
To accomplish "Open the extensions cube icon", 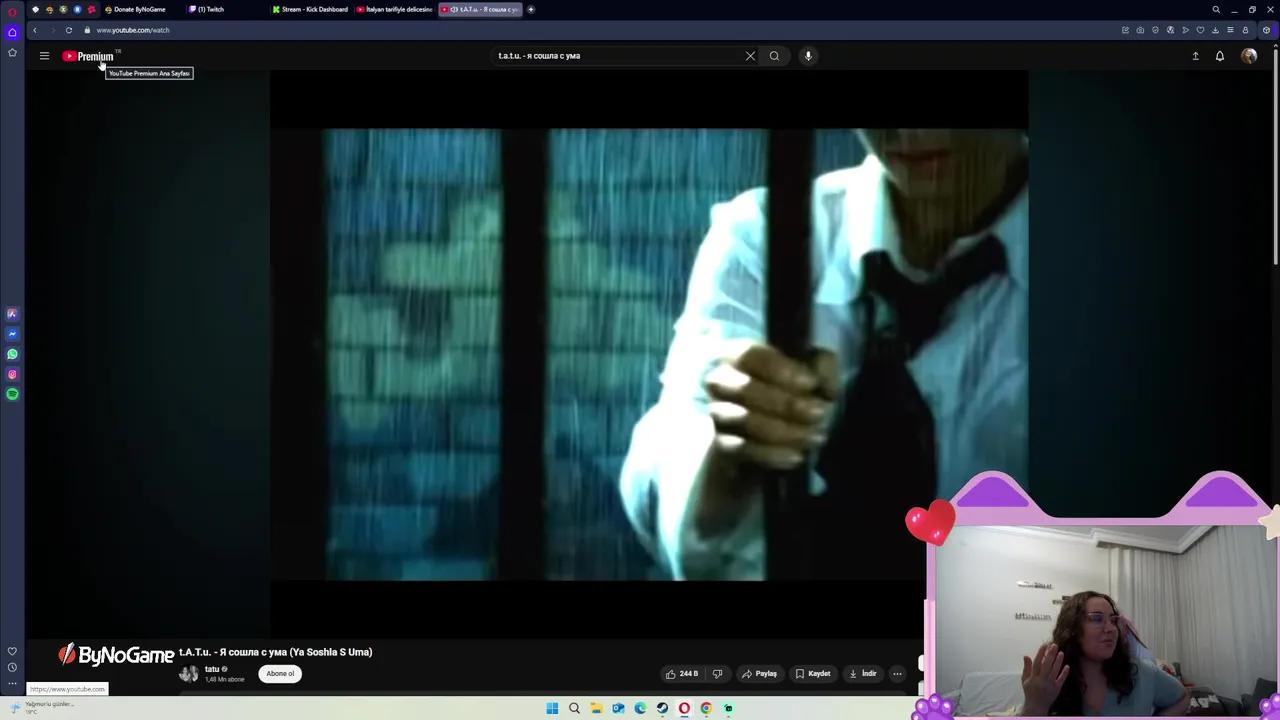I will coord(1266,30).
